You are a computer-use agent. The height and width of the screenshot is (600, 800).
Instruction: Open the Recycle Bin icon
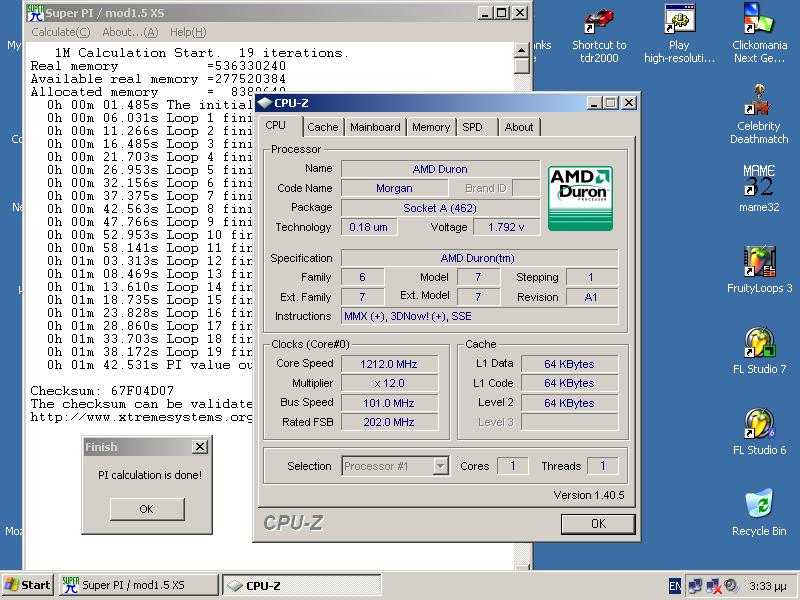pos(759,513)
